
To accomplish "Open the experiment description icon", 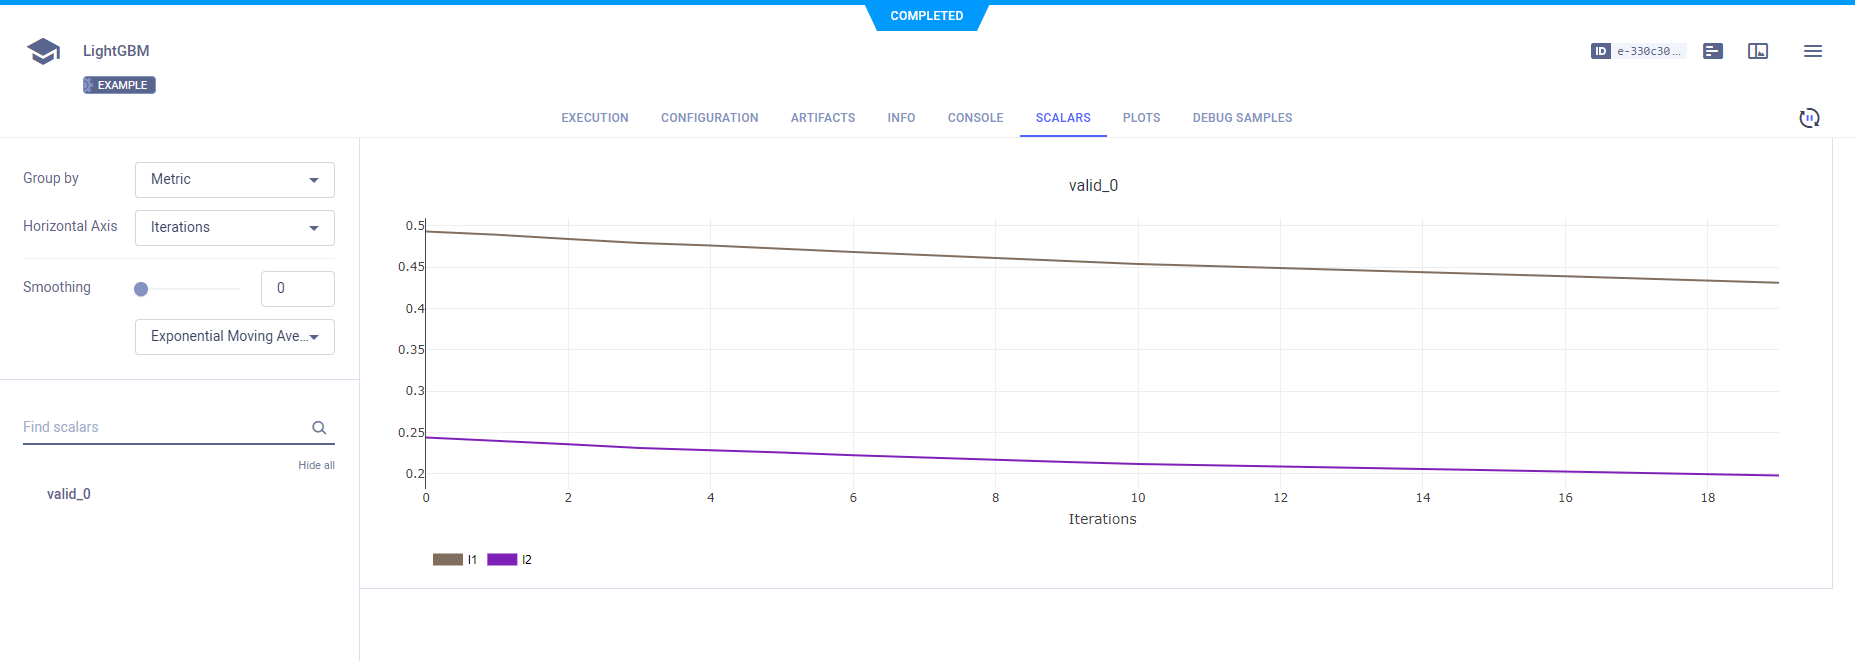I will pos(1713,51).
